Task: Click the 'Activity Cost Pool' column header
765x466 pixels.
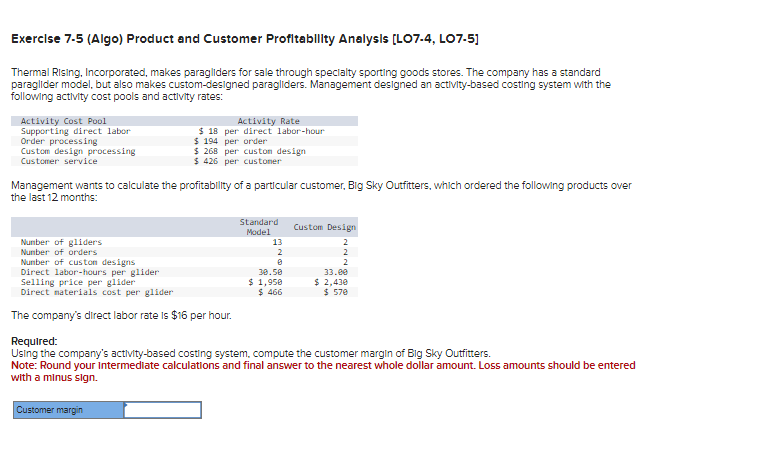Action: (x=63, y=121)
